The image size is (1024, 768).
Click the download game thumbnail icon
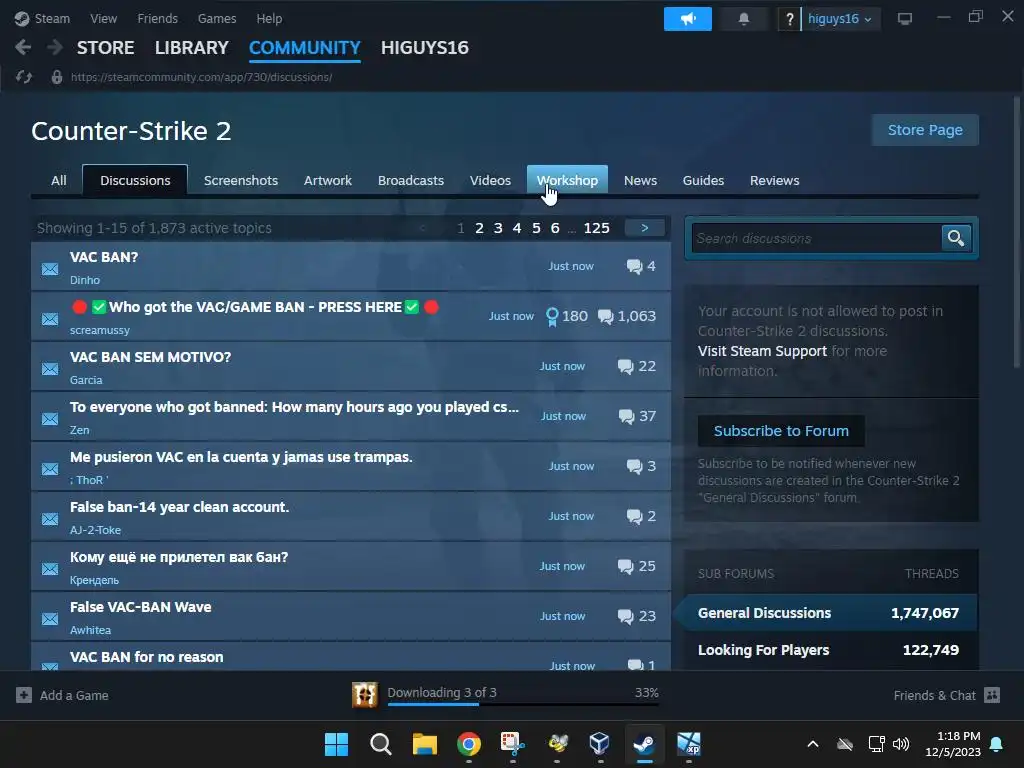coord(364,695)
